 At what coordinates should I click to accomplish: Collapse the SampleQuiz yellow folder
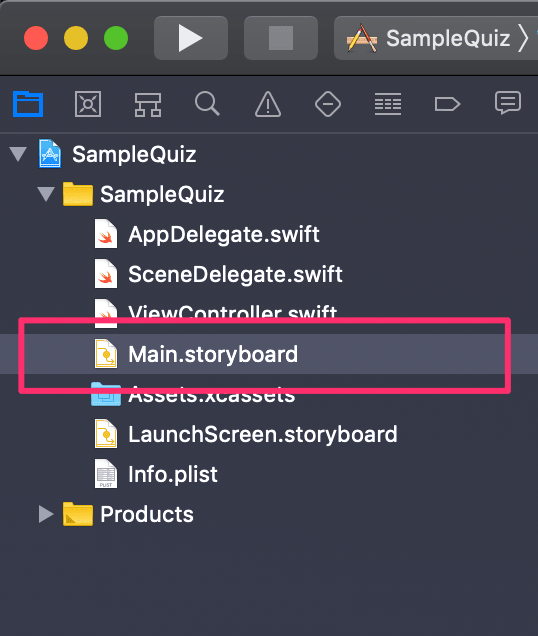point(46,194)
